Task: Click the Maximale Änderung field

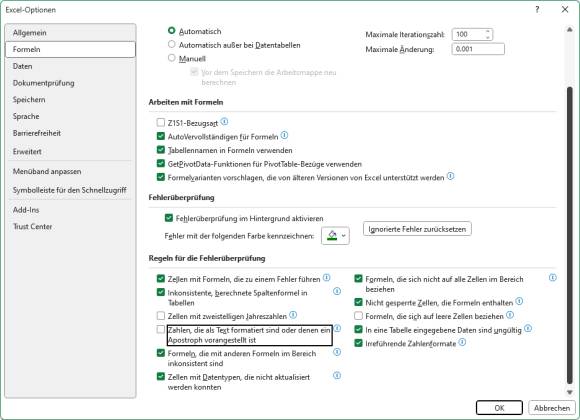Action: coord(478,49)
